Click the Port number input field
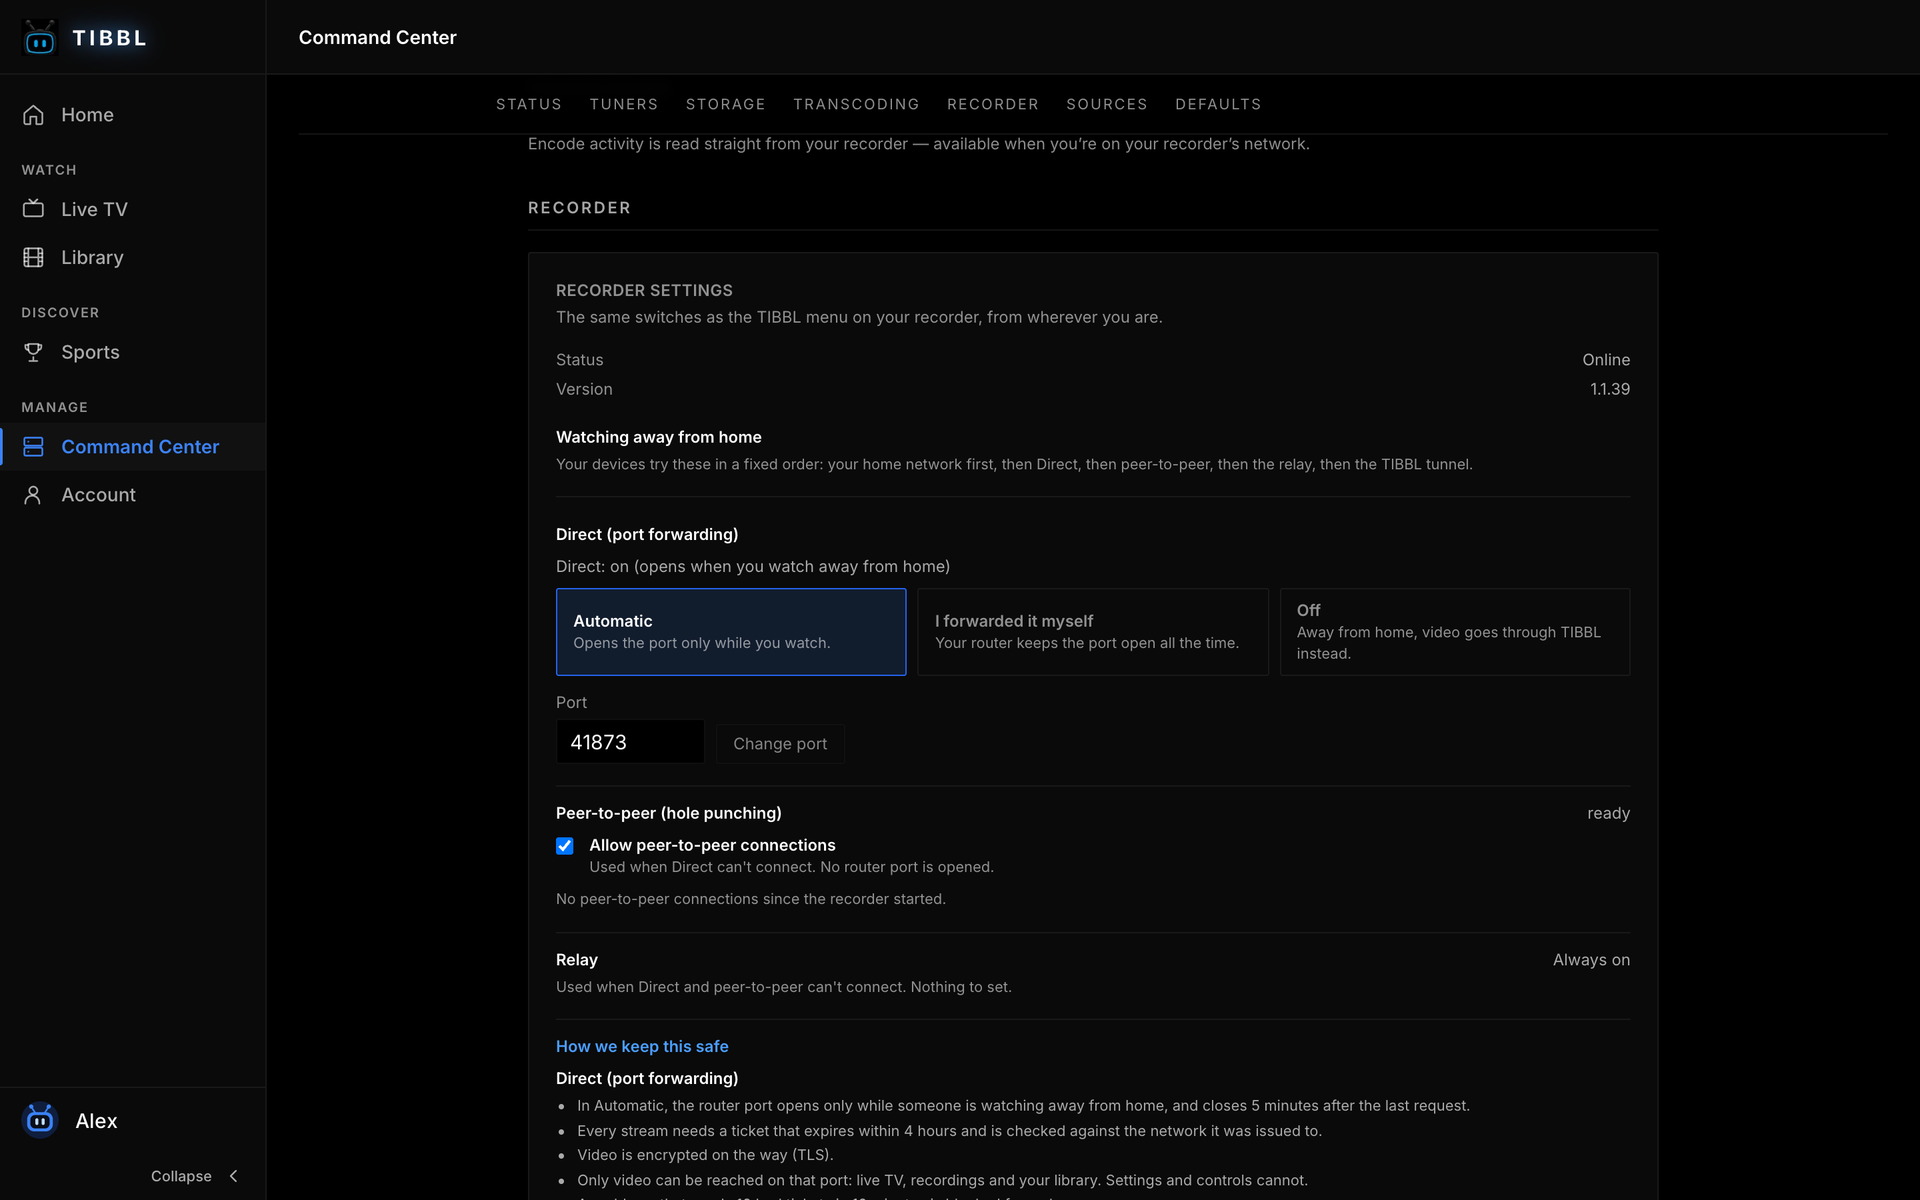Image resolution: width=1920 pixels, height=1200 pixels. click(x=630, y=742)
